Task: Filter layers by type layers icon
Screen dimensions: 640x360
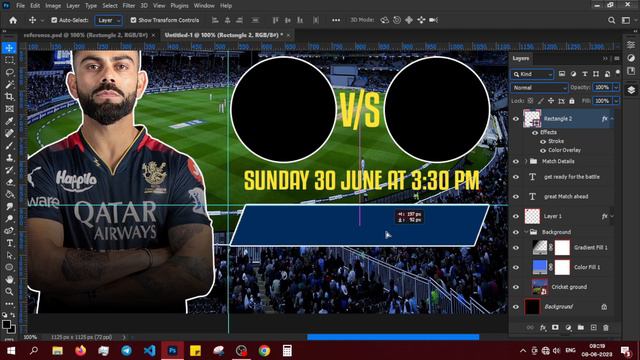Action: pyautogui.click(x=584, y=74)
